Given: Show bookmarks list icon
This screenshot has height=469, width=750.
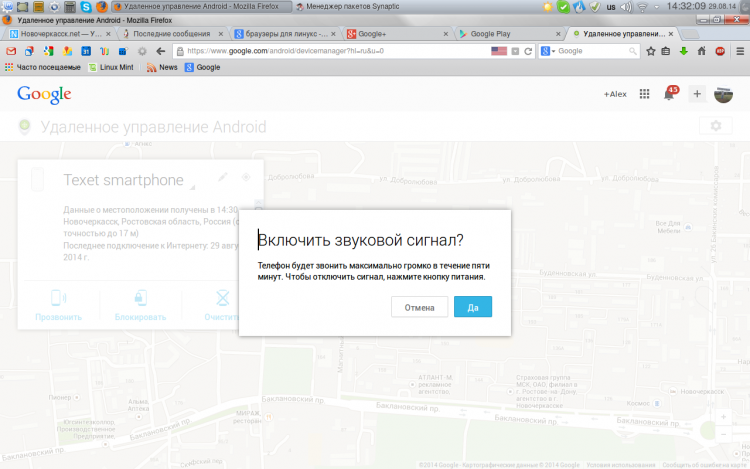Looking at the screenshot, I should (666, 51).
